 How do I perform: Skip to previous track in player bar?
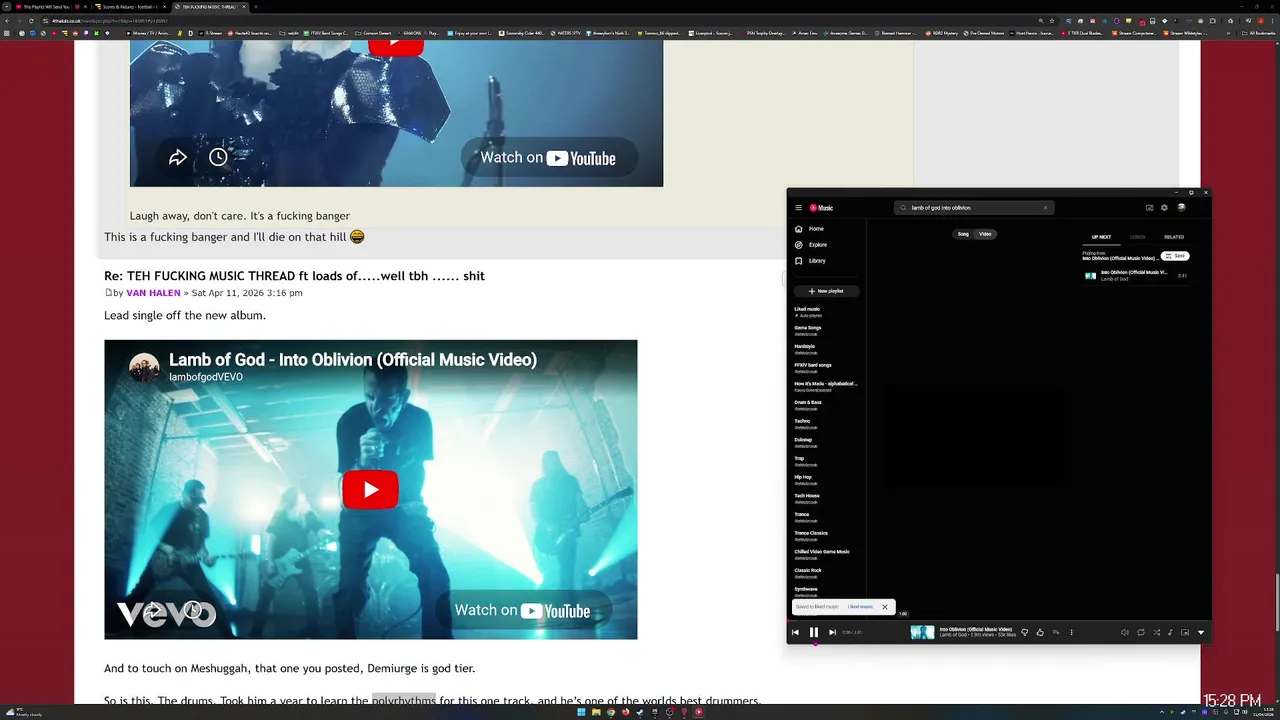(796, 632)
